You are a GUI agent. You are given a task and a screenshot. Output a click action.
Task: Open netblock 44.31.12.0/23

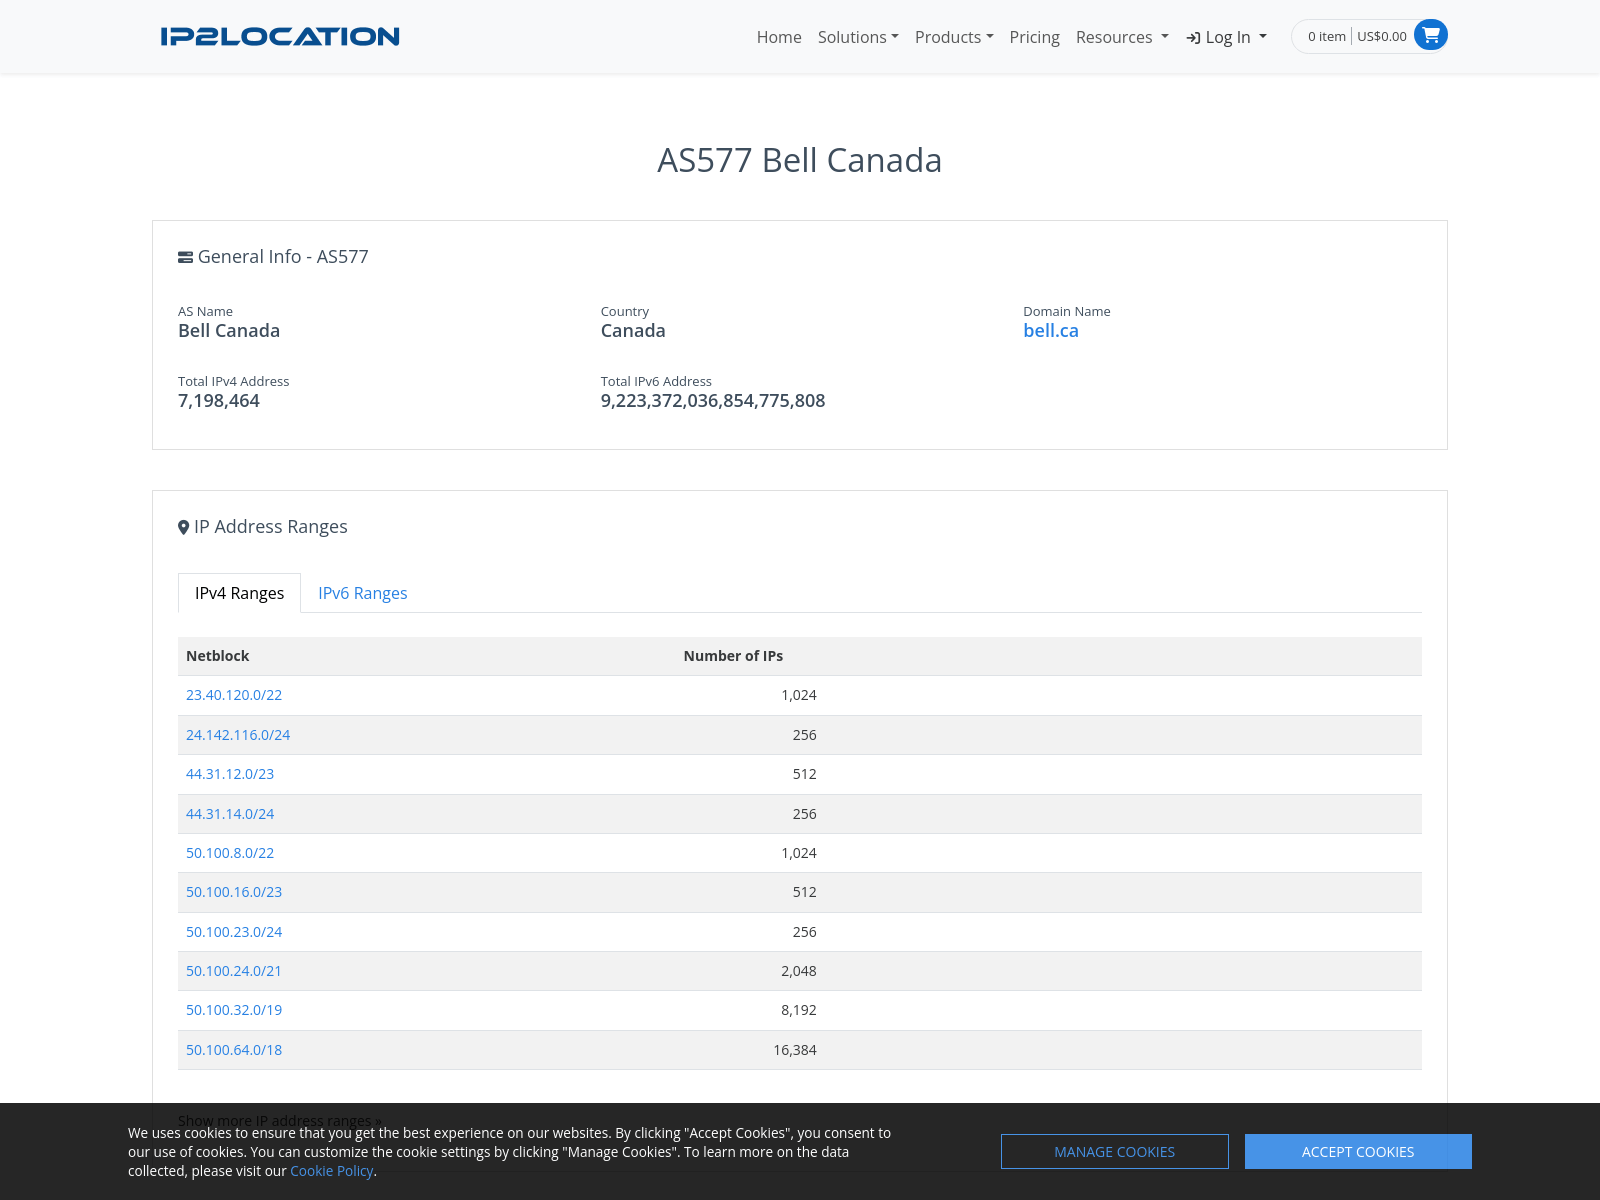(230, 774)
